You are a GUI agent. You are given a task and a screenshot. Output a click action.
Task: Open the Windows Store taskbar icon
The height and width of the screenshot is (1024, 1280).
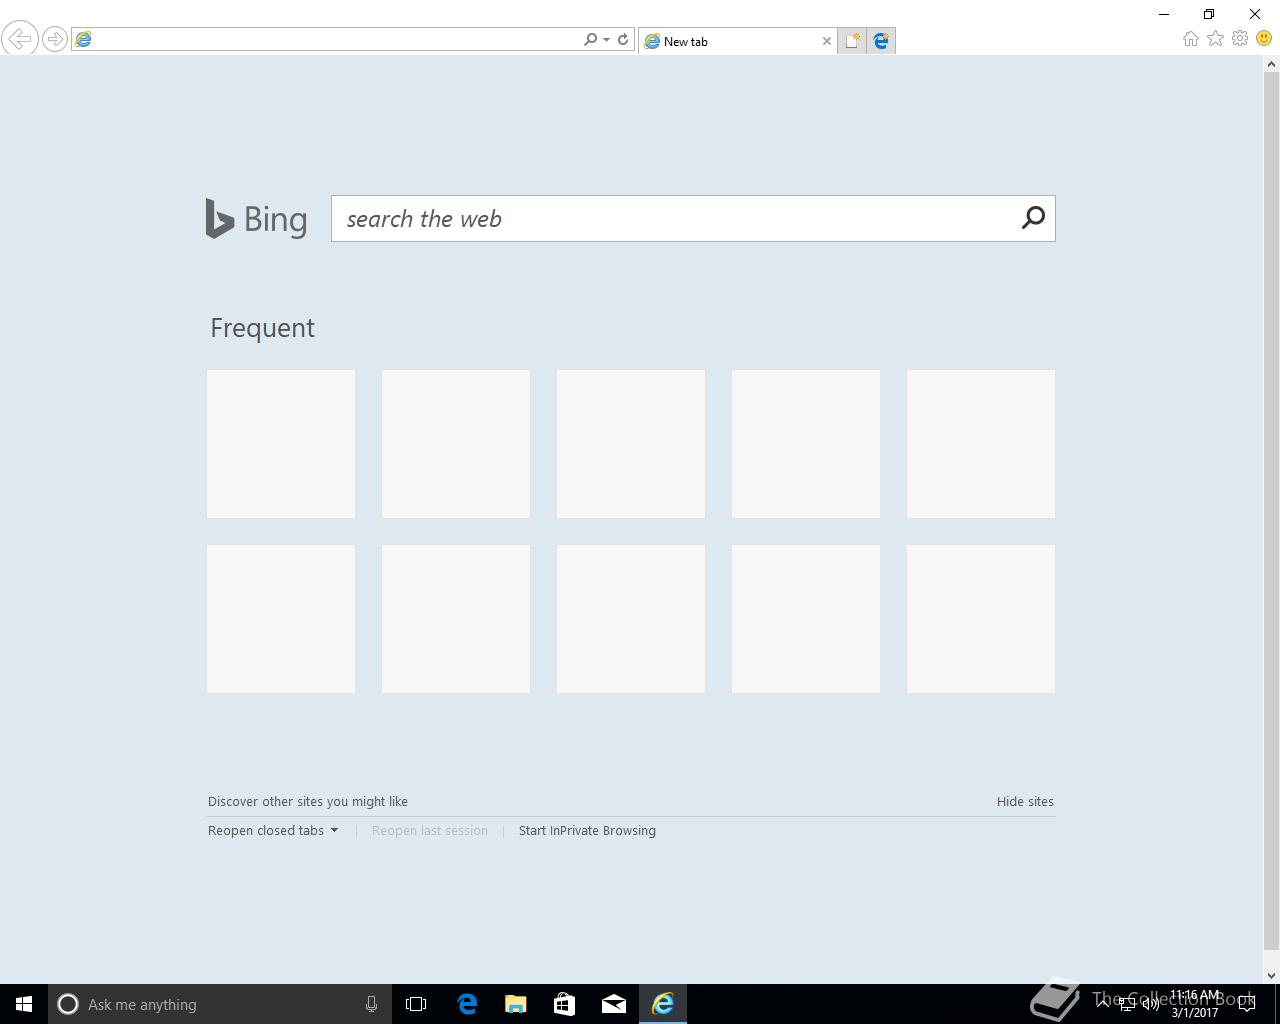tap(565, 1004)
